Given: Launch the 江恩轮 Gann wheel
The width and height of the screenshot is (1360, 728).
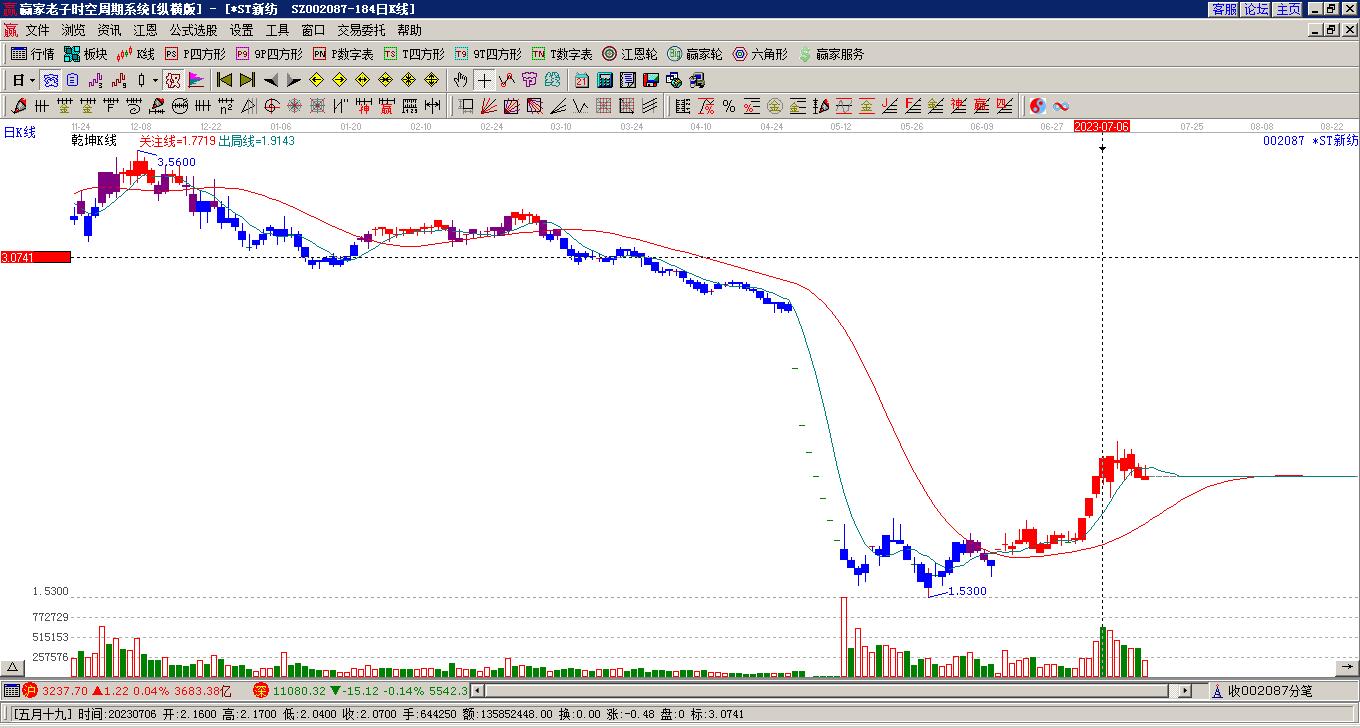Looking at the screenshot, I should click(630, 54).
